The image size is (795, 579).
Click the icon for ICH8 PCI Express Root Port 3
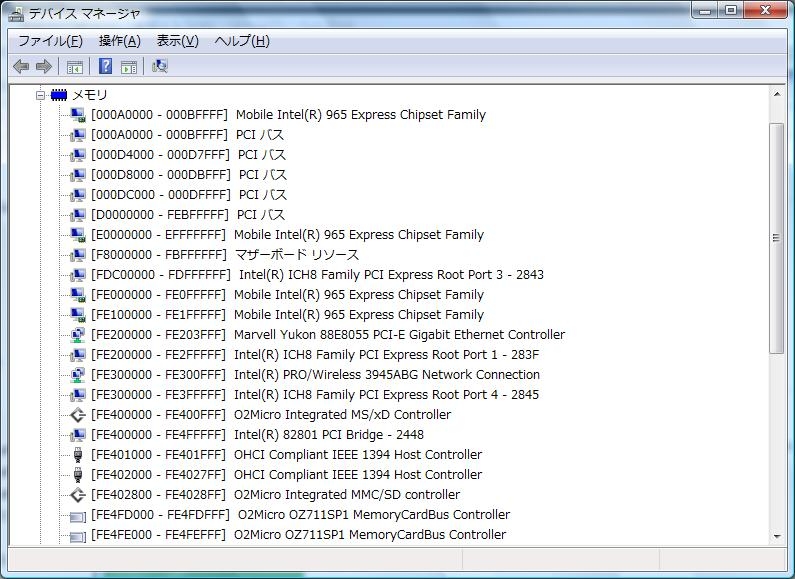(x=78, y=275)
